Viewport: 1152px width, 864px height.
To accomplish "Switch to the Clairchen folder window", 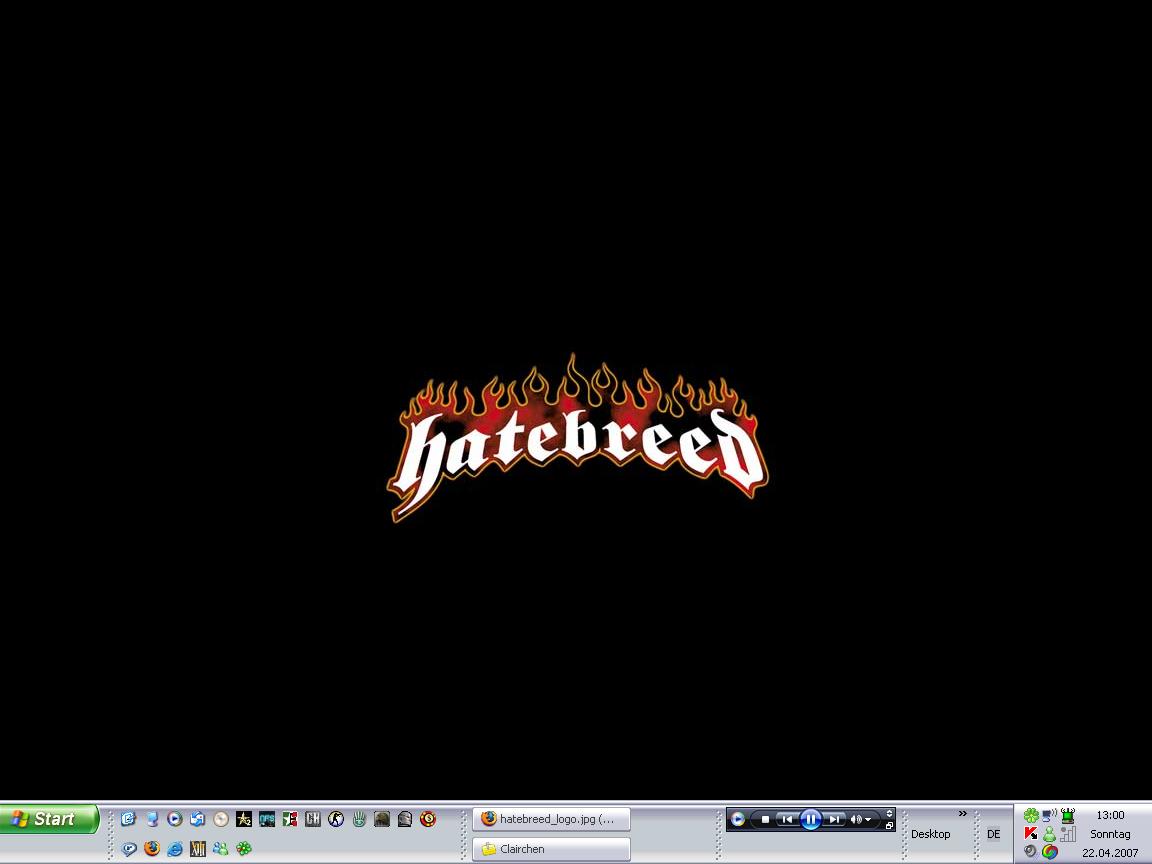I will point(551,849).
